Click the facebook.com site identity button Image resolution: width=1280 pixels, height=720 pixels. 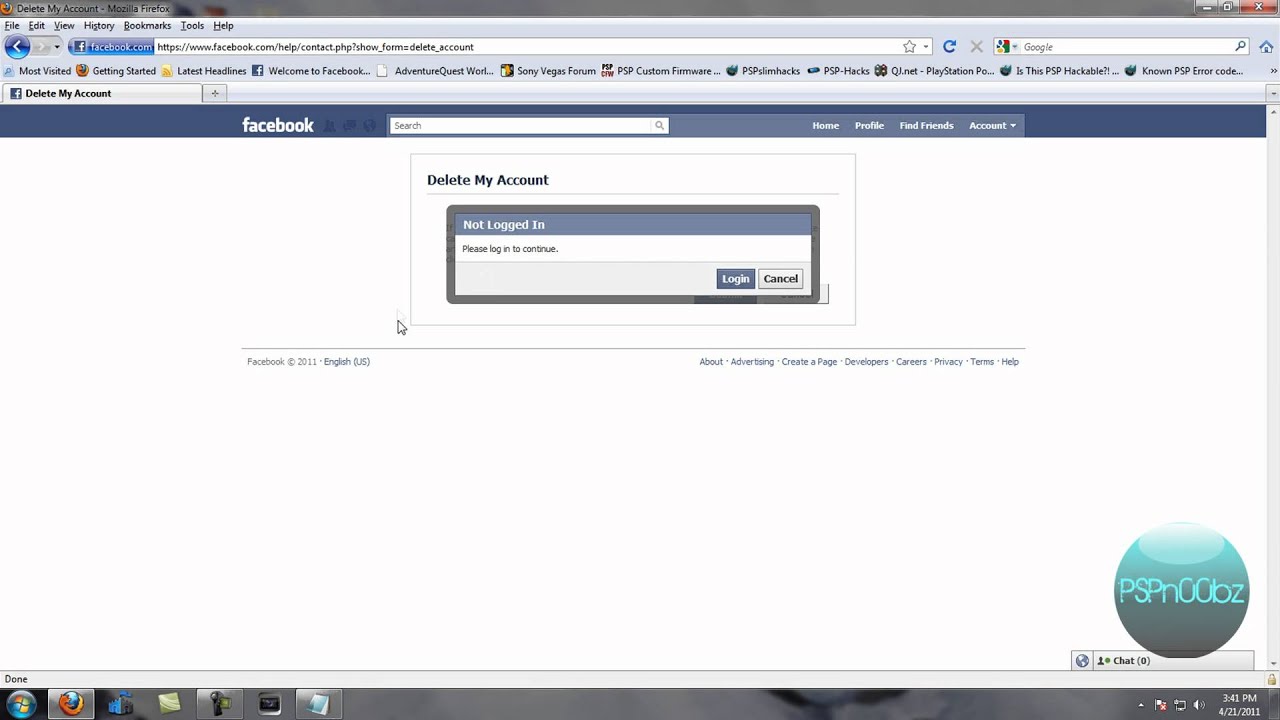pyautogui.click(x=112, y=47)
